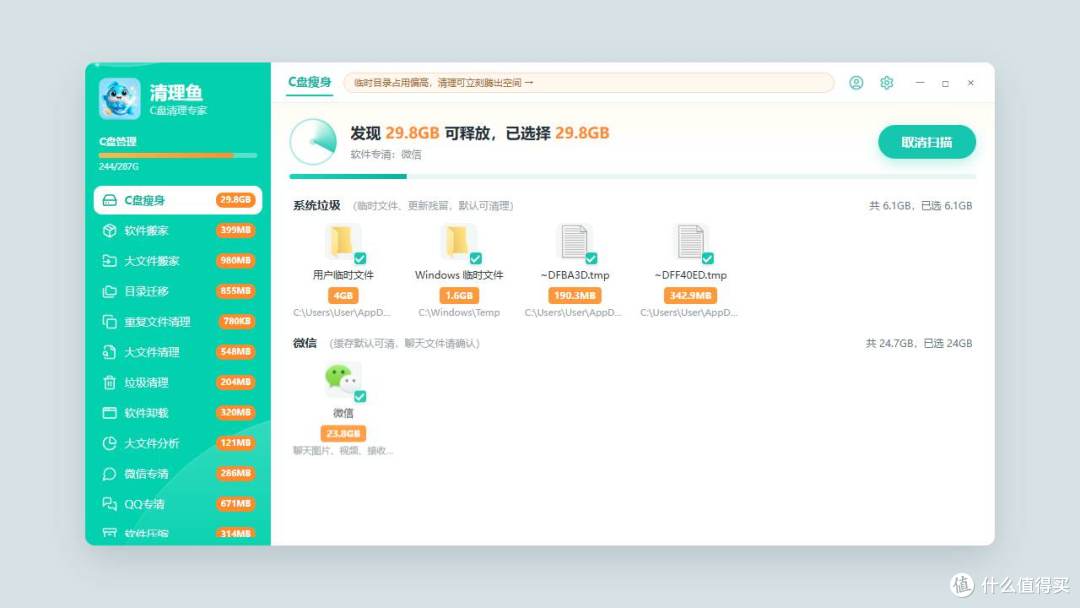Open the settings gear icon
Viewport: 1080px width, 608px height.
coord(886,83)
